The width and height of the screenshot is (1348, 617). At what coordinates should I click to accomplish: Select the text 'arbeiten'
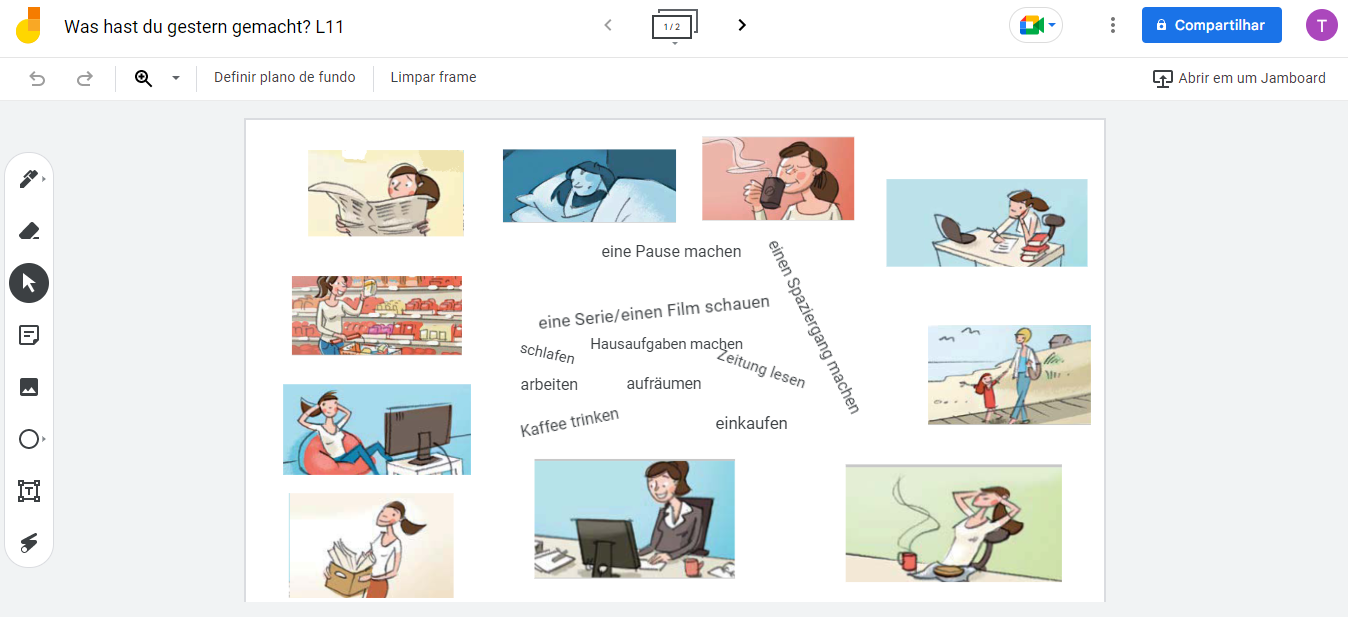tap(549, 384)
